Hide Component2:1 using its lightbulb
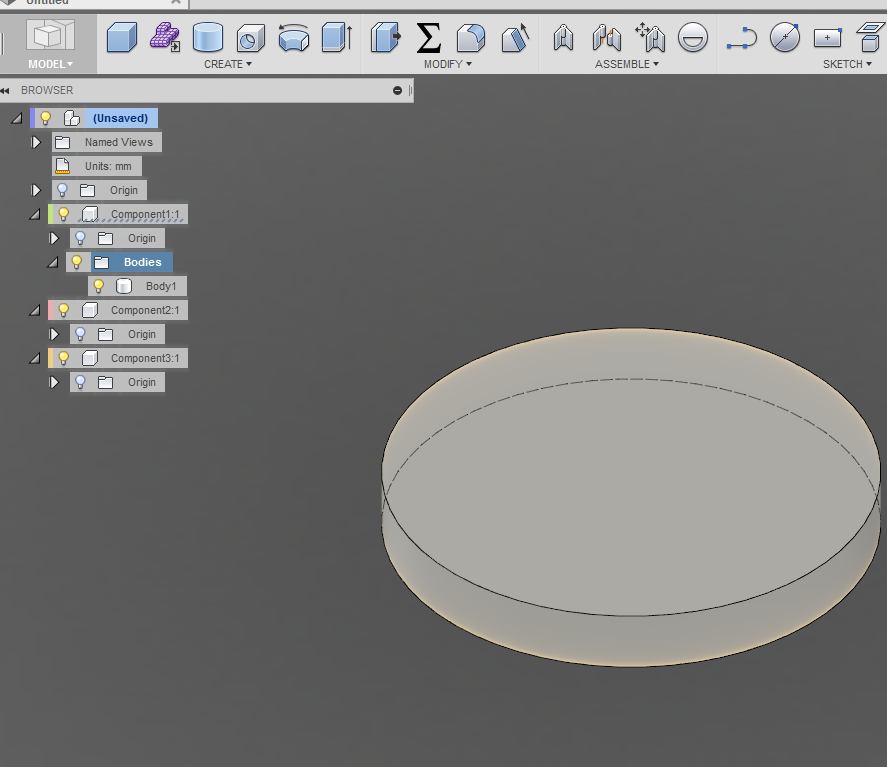887x767 pixels. 63,310
